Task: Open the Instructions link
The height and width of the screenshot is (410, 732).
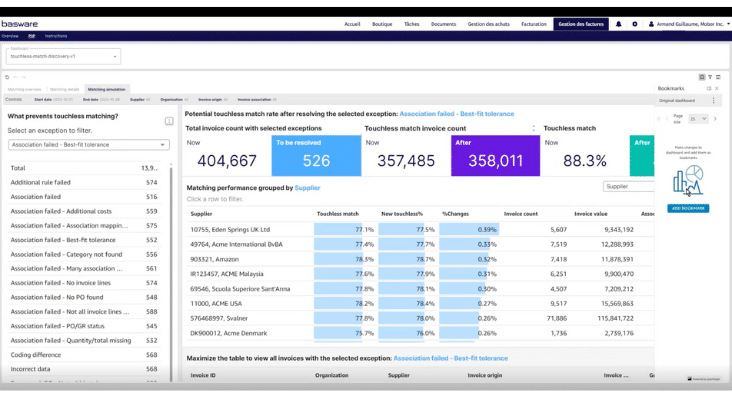Action: click(x=56, y=35)
